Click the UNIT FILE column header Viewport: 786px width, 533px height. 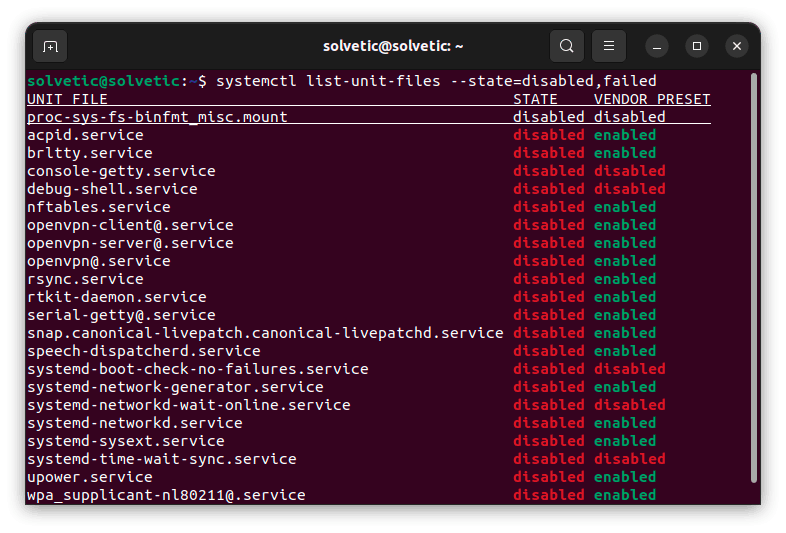[67, 99]
